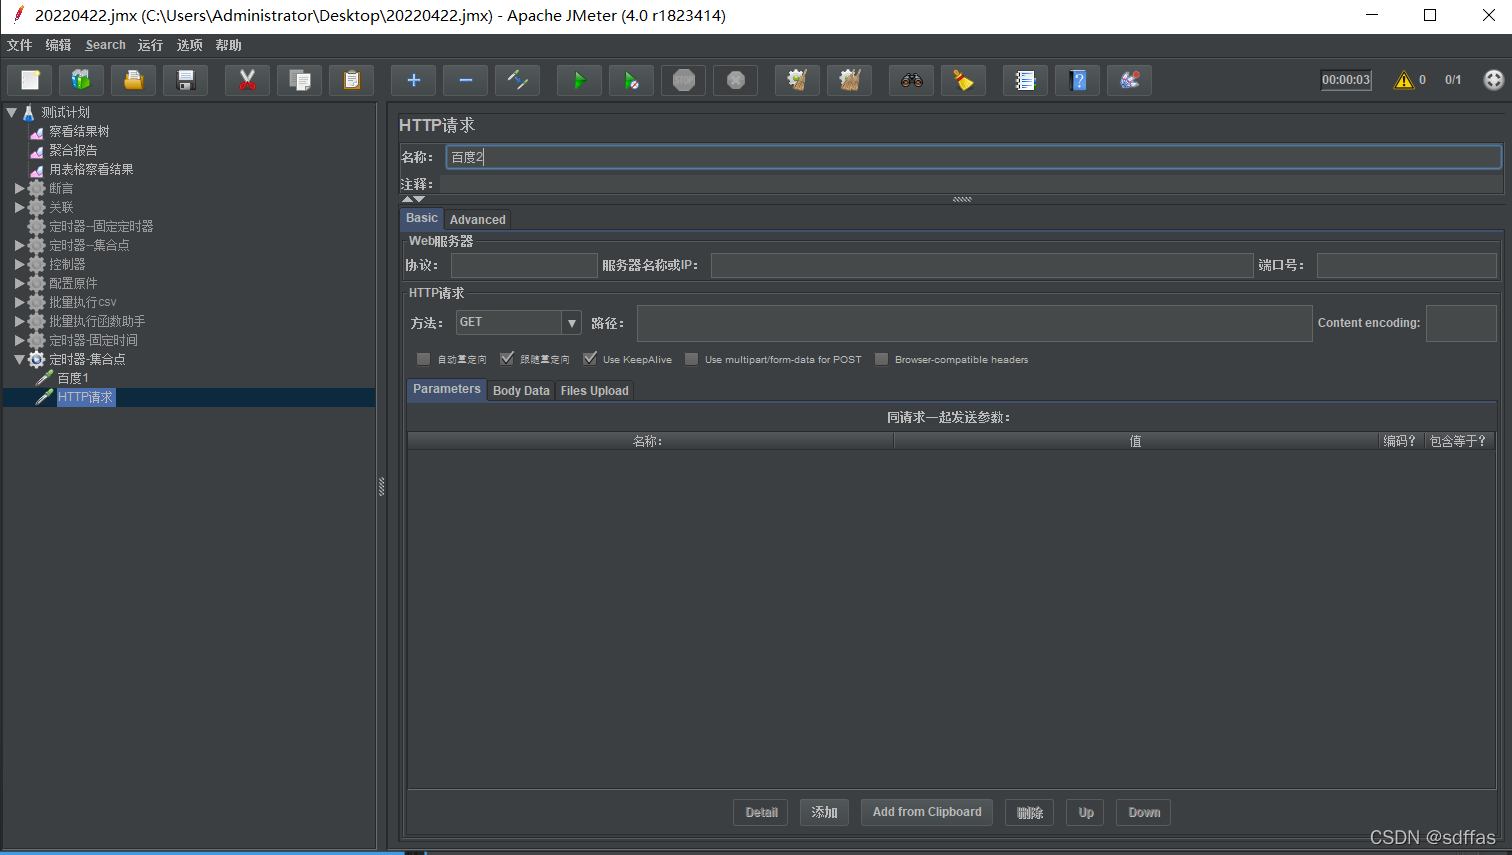Collapse the 测试计划 root node
This screenshot has width=1512, height=855.
click(12, 112)
